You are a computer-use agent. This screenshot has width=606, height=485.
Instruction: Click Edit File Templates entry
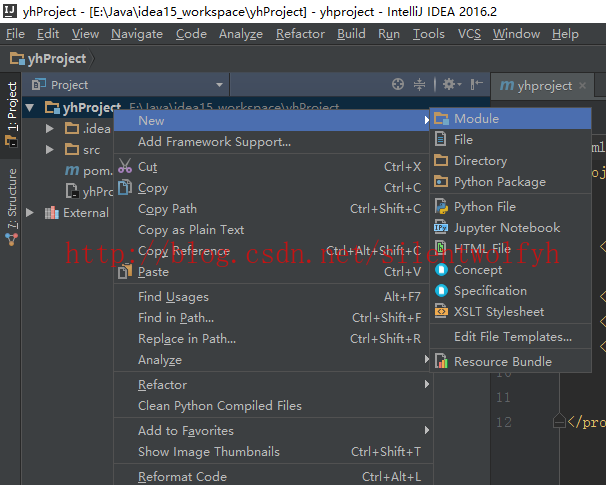click(512, 337)
